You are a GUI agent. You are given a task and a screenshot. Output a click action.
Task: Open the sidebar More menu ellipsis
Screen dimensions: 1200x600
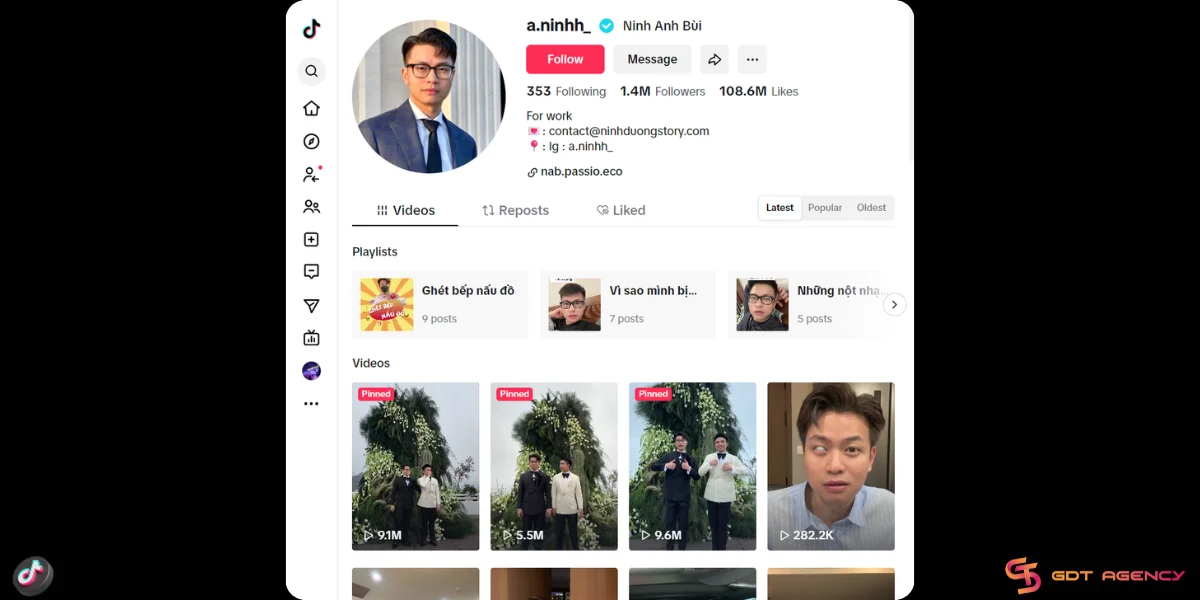click(x=311, y=403)
